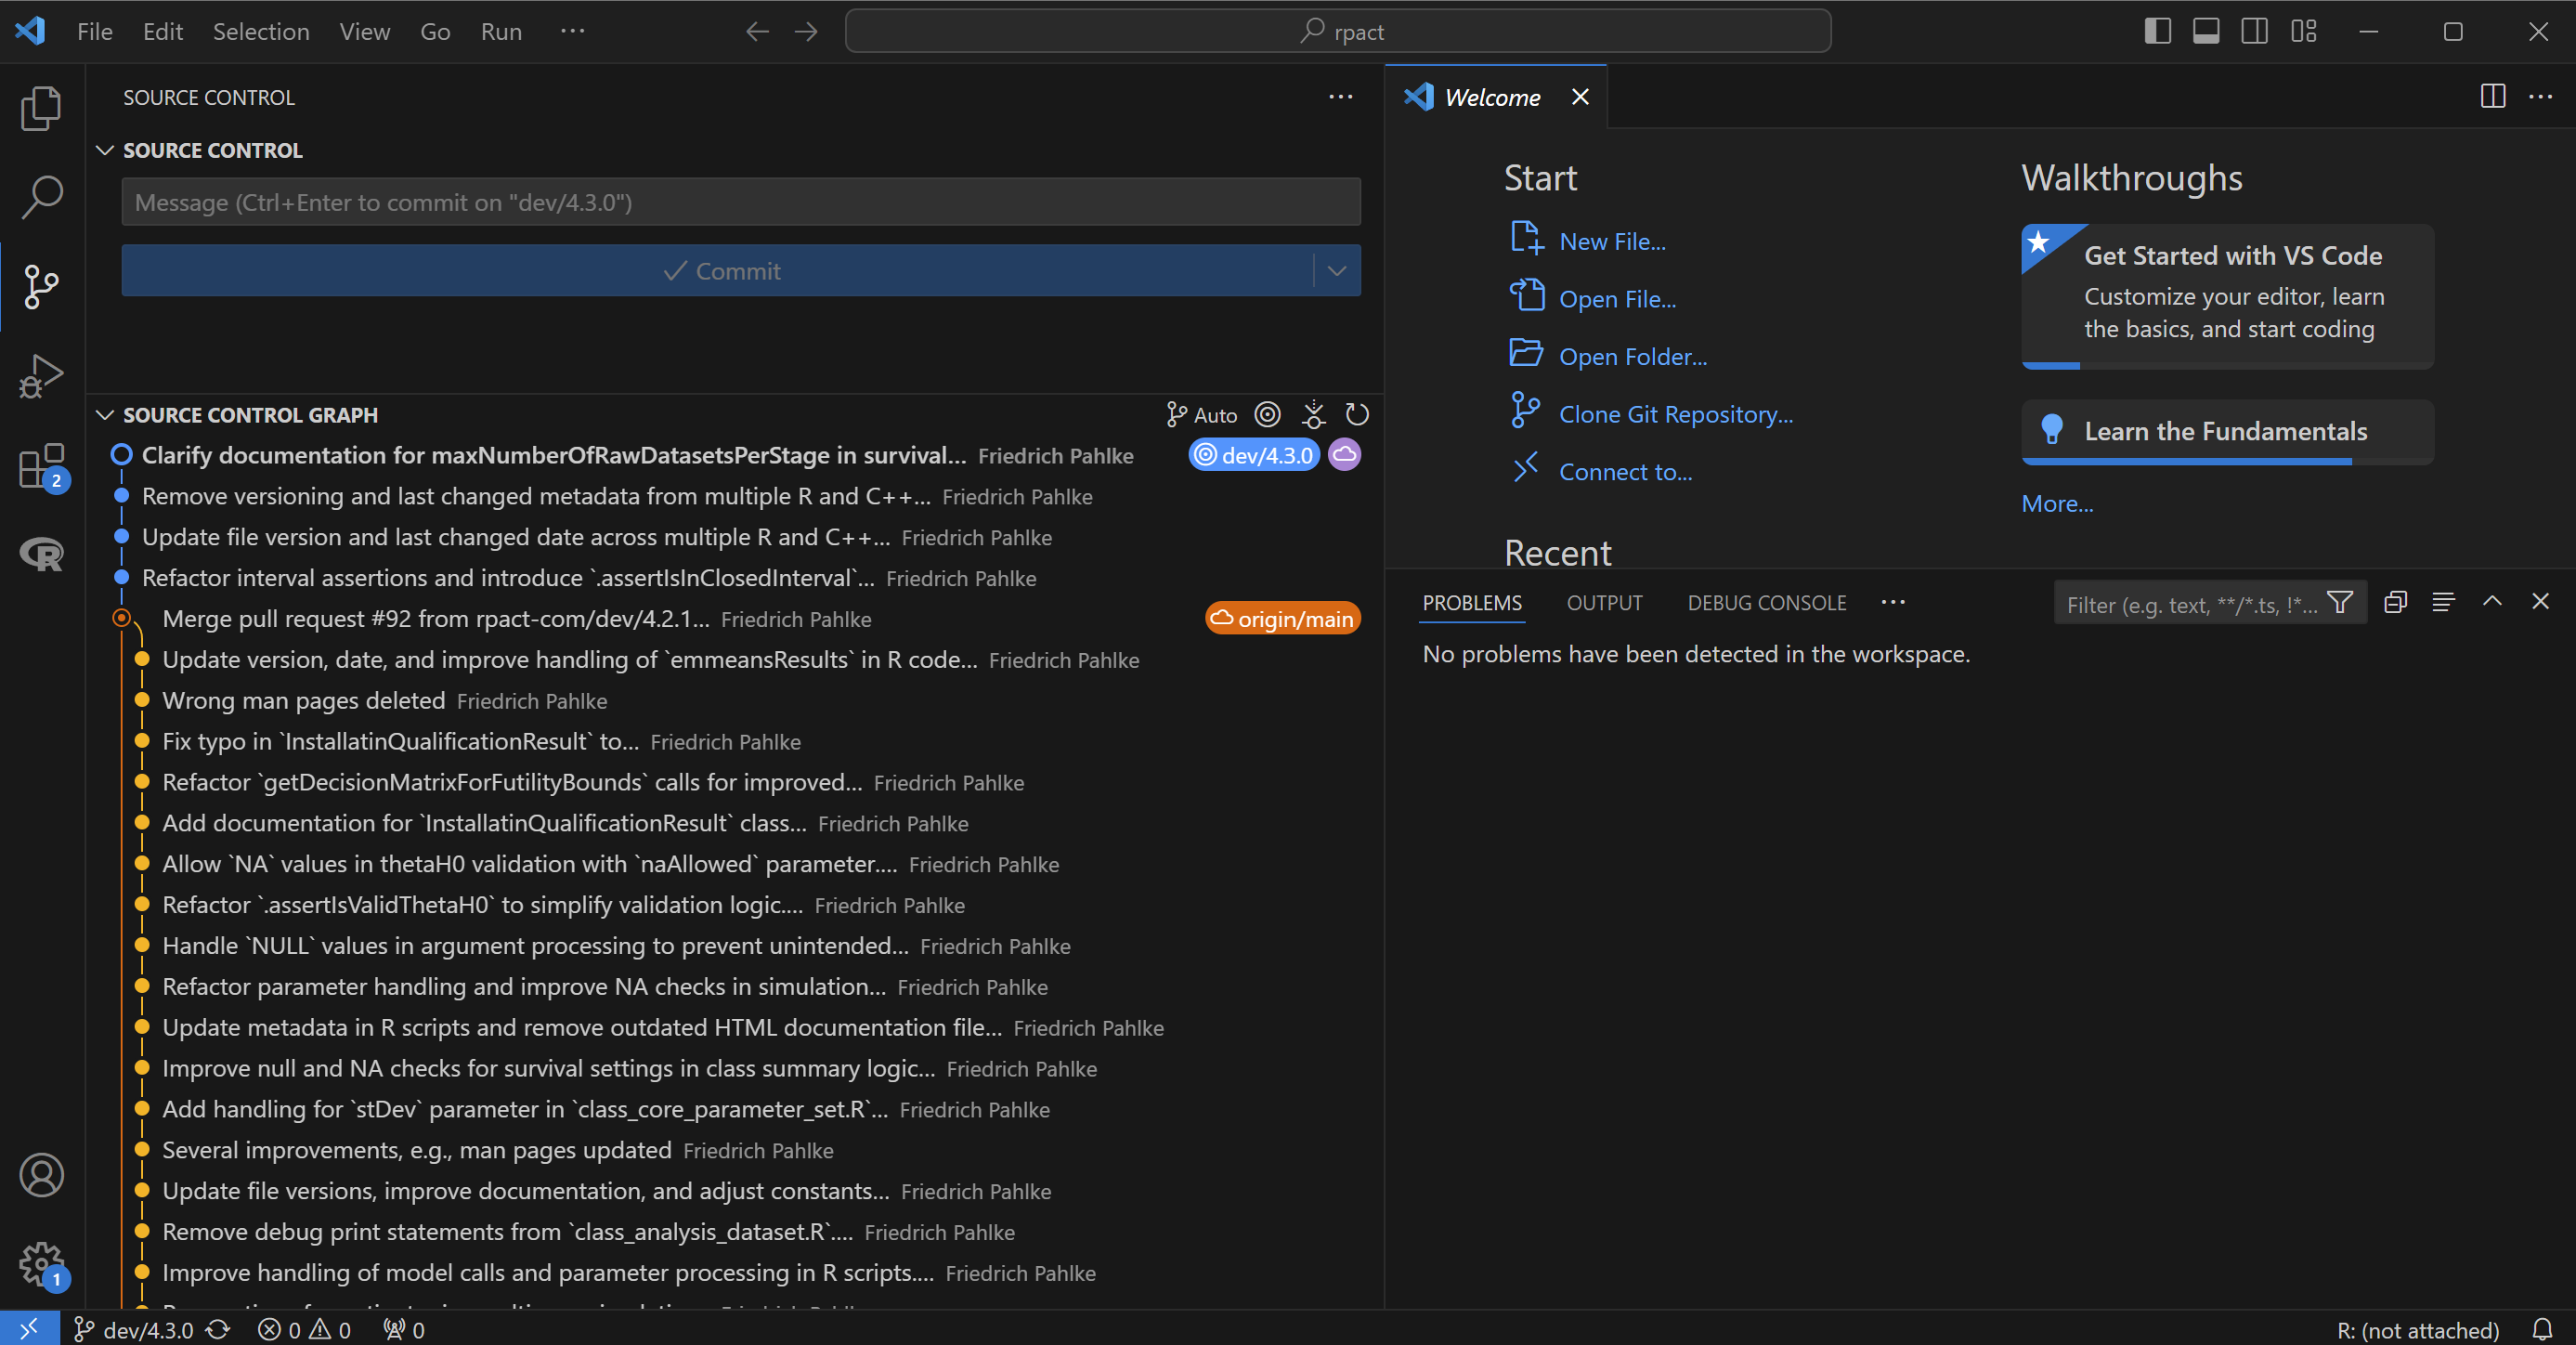Open the Commit button dropdown arrow
Screen dimensions: 2576x1345
[1337, 271]
